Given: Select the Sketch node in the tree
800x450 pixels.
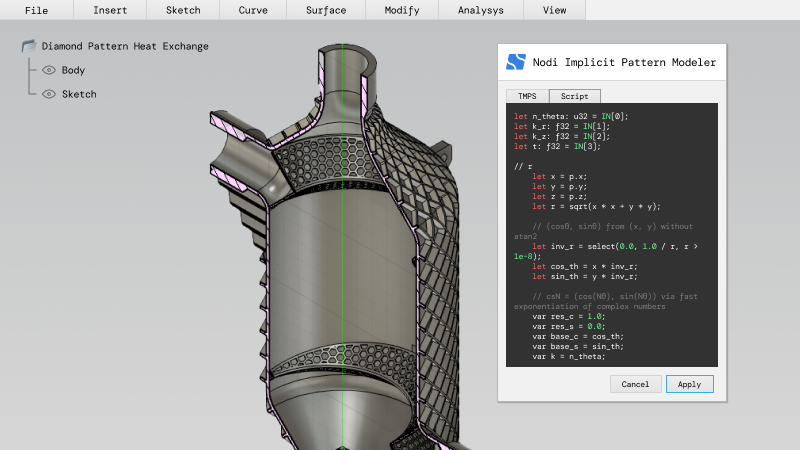Looking at the screenshot, I should click(79, 94).
